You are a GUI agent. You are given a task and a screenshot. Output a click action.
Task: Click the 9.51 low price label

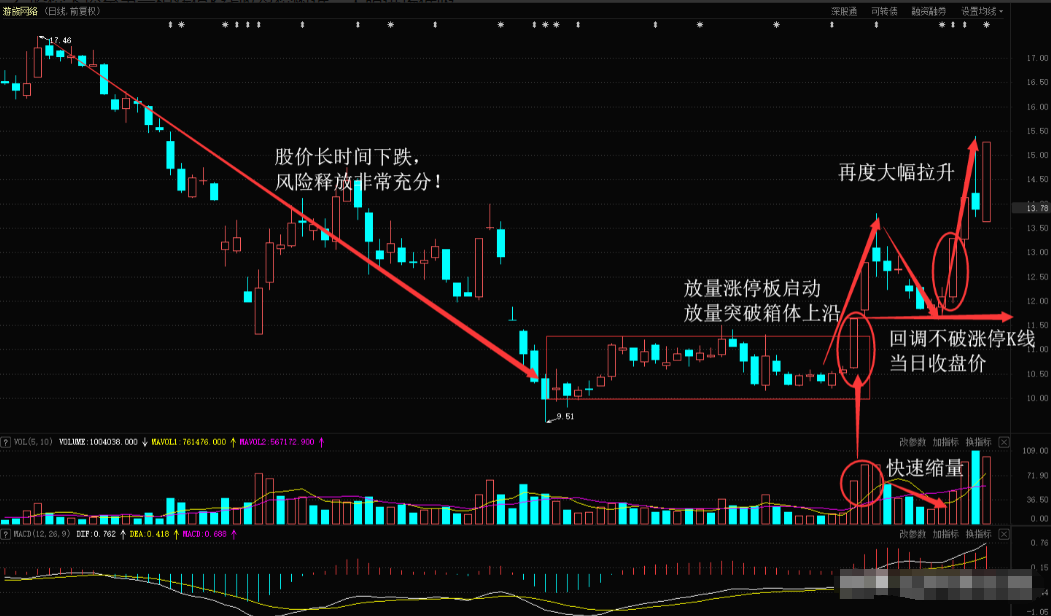(x=564, y=416)
